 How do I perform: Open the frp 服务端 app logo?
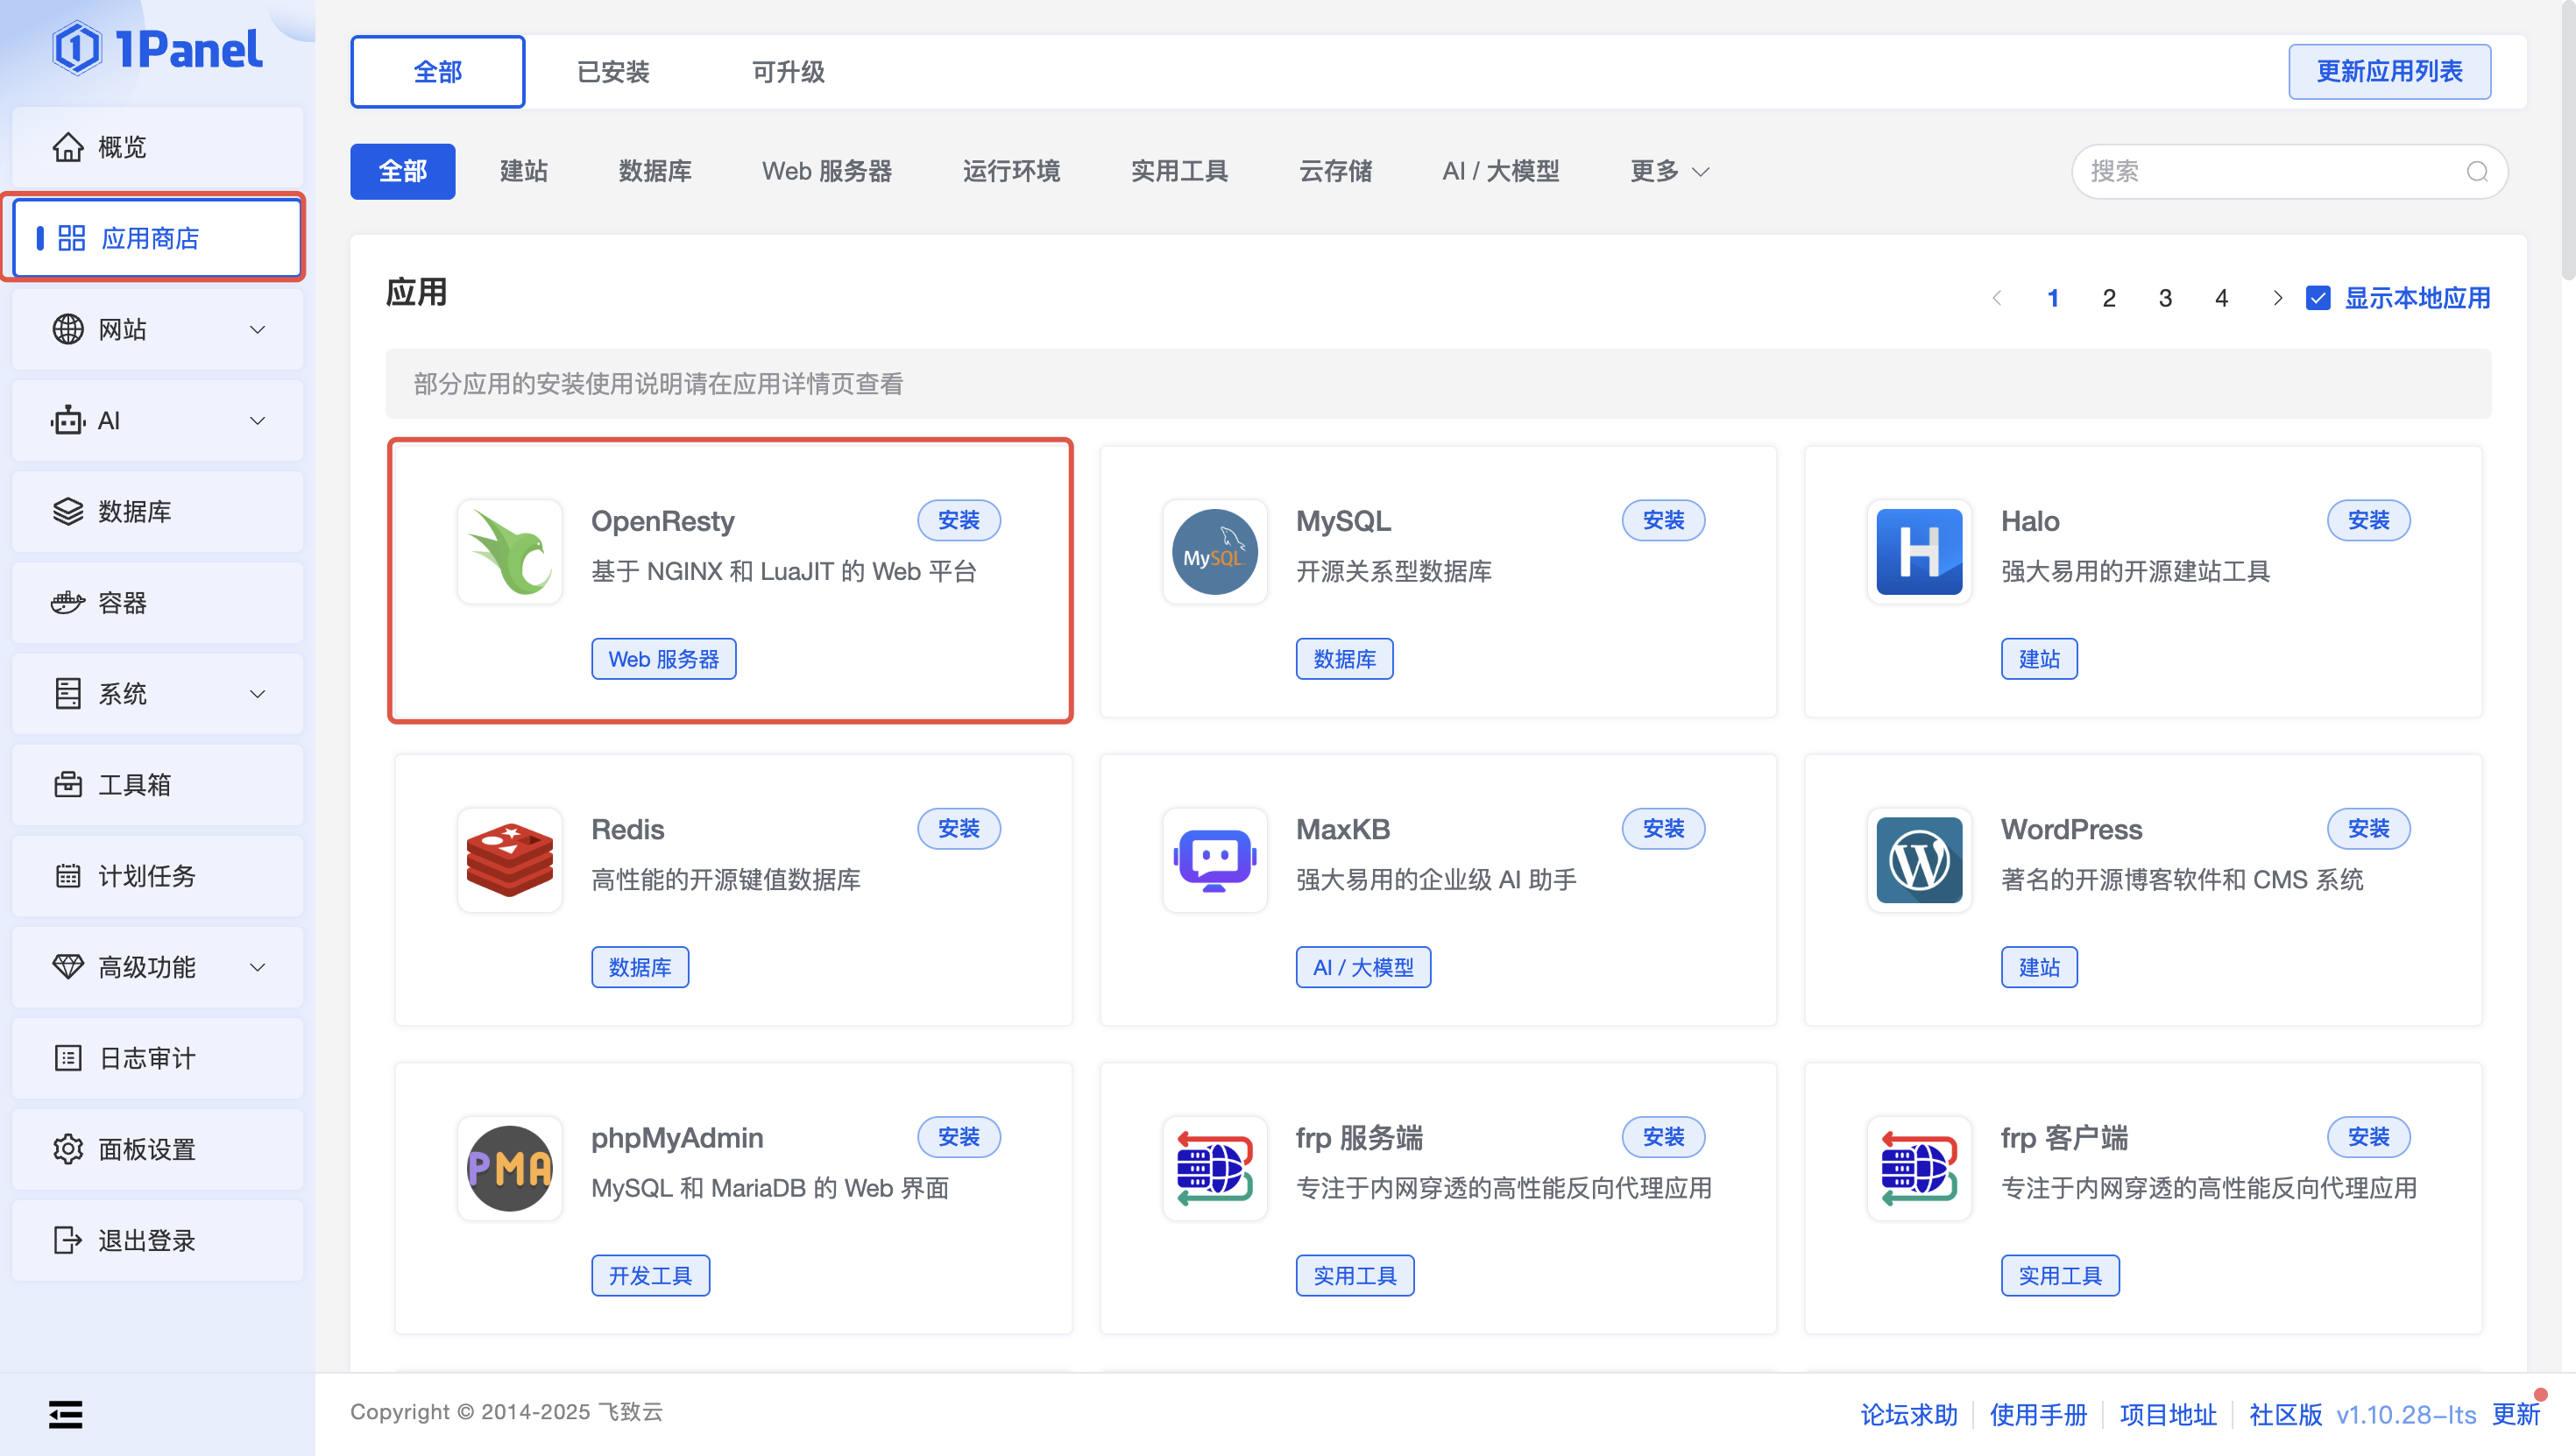(1215, 1168)
